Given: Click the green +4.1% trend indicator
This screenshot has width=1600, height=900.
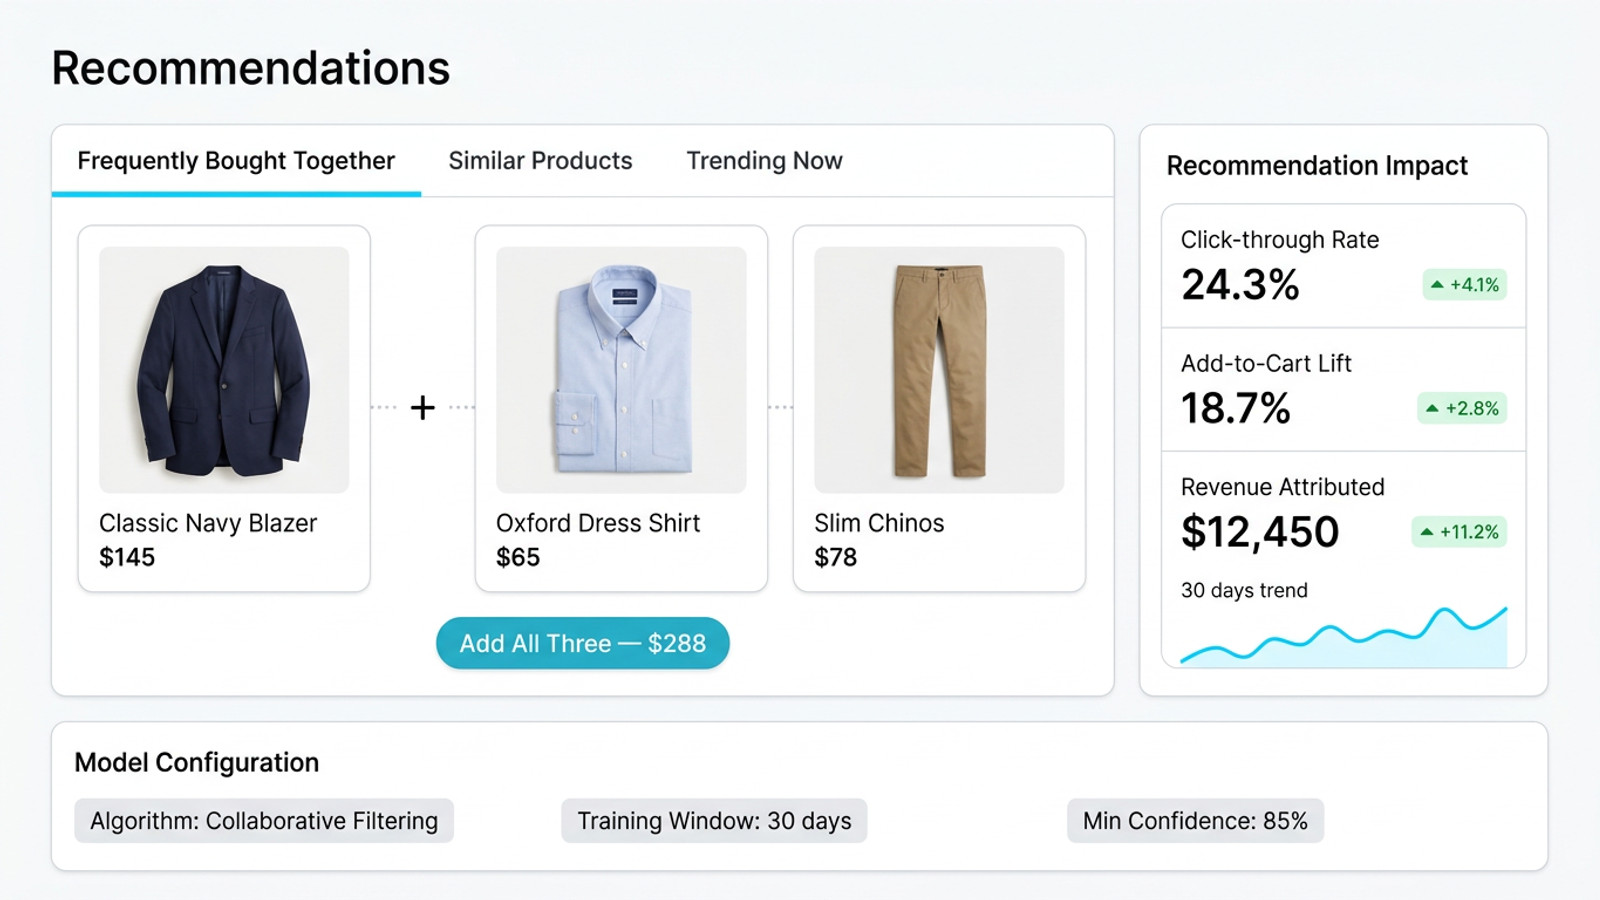Looking at the screenshot, I should [x=1461, y=285].
